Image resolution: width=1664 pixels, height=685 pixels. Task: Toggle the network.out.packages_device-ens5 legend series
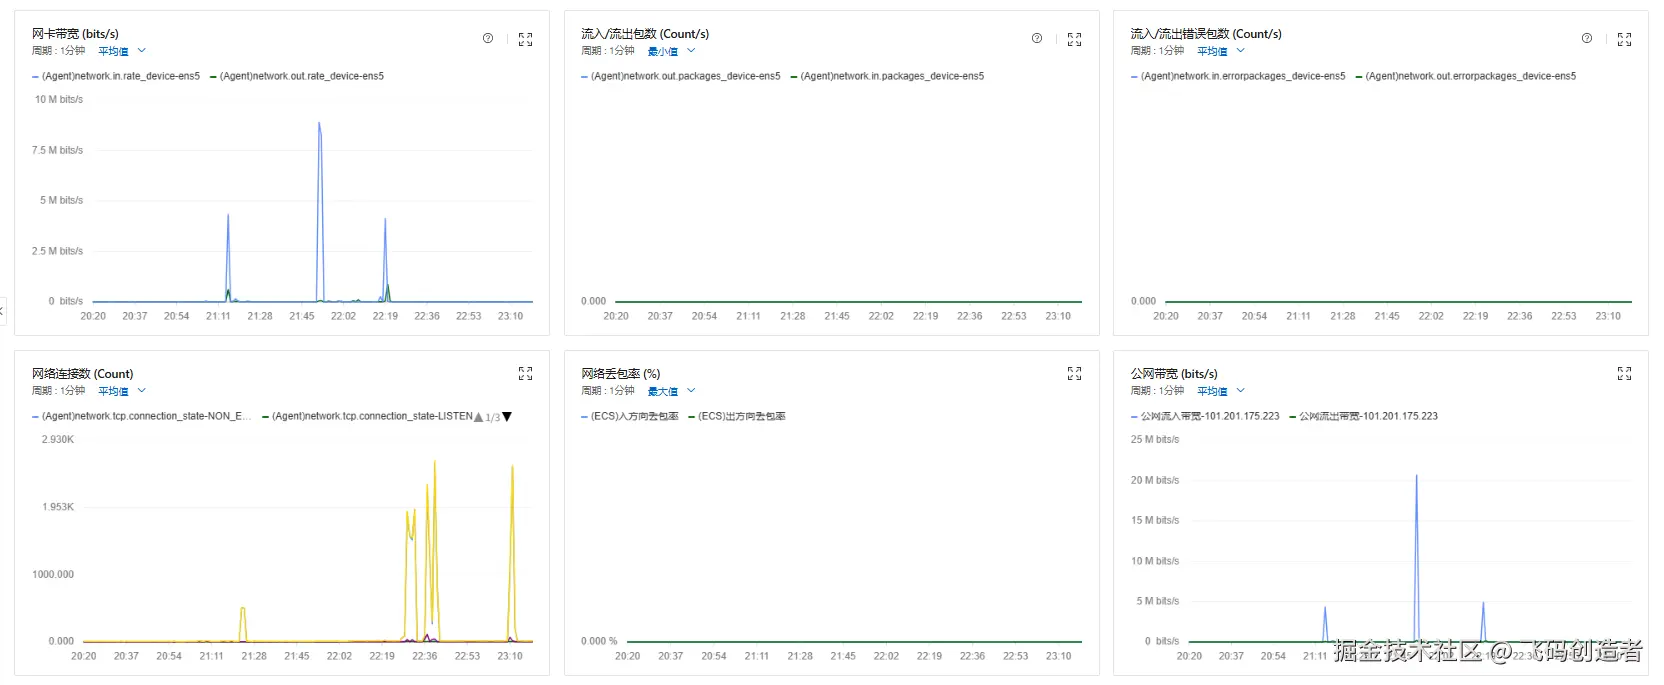681,76
